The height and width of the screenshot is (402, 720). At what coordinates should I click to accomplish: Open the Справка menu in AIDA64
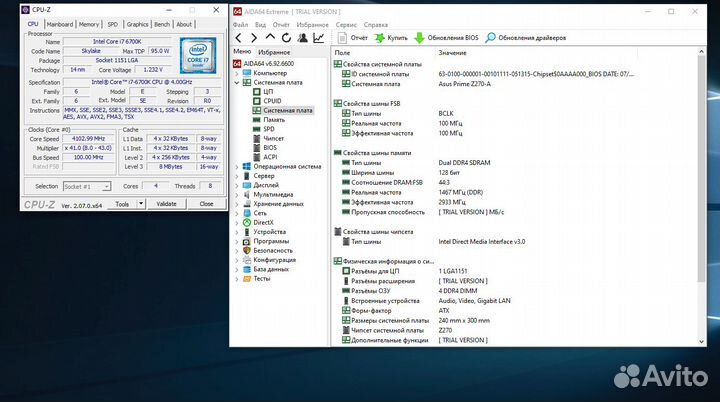[376, 24]
